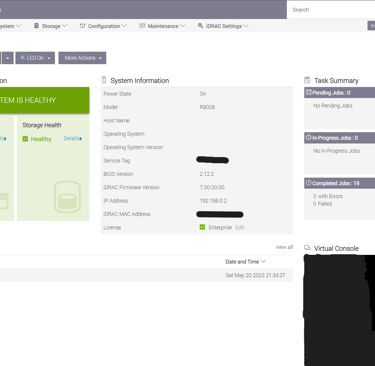Viewport: 375px width, 366px height.
Task: Click the storage disk cylinder icon
Action: tap(67, 197)
